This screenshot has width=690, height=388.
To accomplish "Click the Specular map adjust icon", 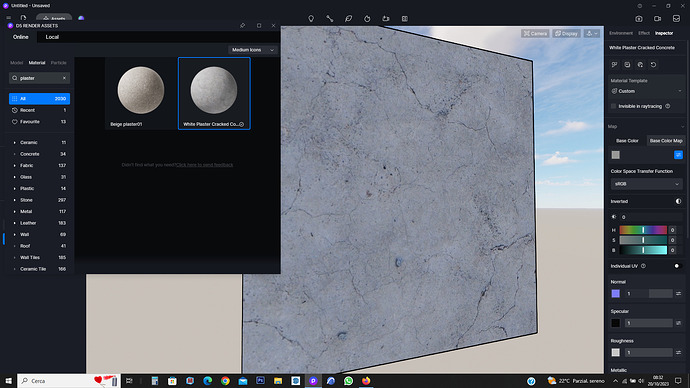I will [x=678, y=323].
